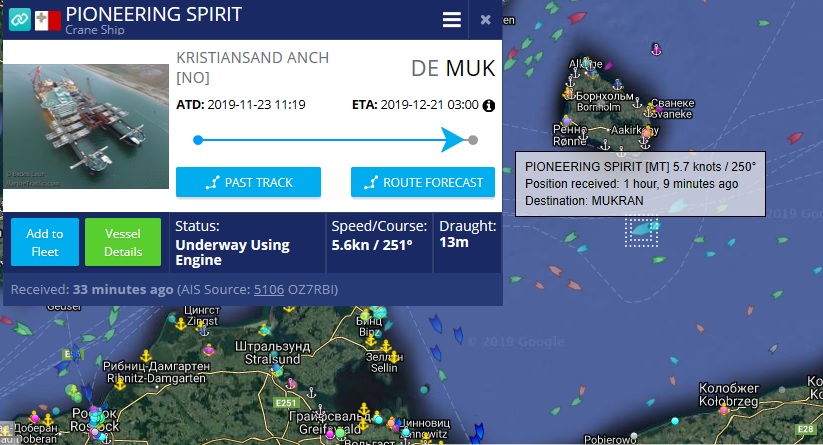Click the Past Track button
823x445 pixels.
[248, 182]
